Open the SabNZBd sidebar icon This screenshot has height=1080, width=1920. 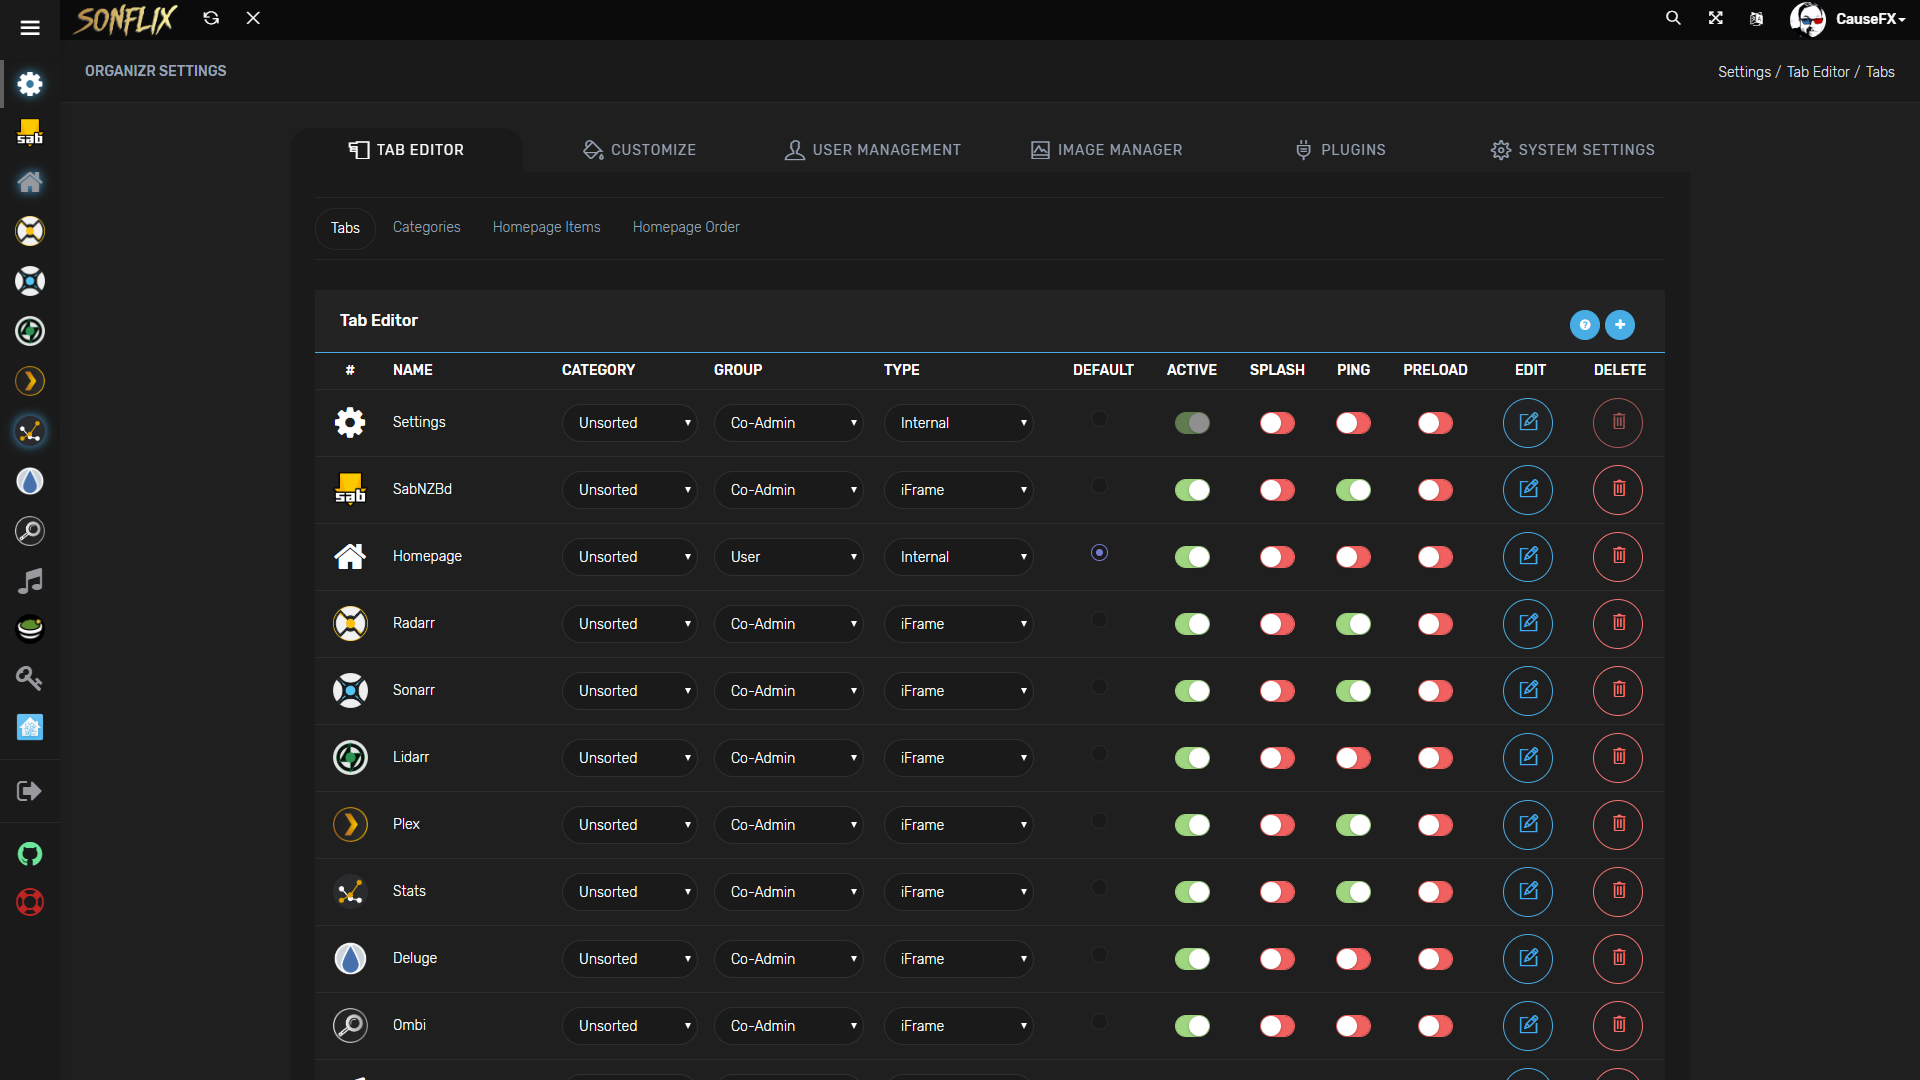(30, 132)
